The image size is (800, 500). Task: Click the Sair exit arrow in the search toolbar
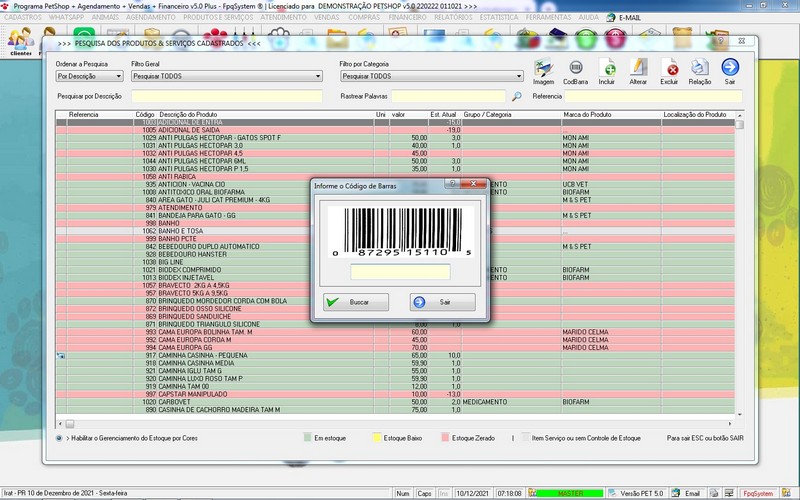pos(730,71)
